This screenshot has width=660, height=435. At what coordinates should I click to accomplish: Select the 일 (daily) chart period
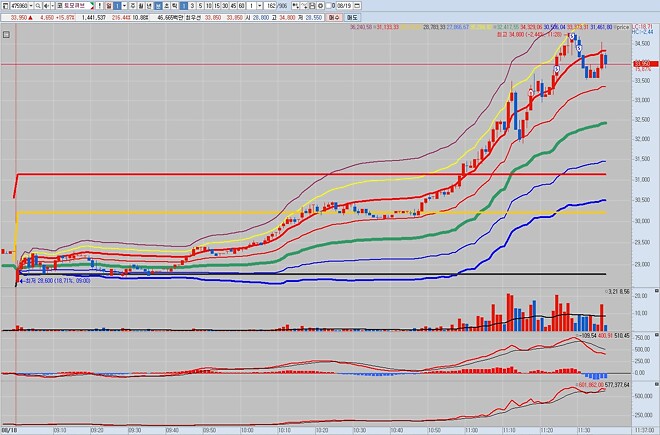coord(108,6)
